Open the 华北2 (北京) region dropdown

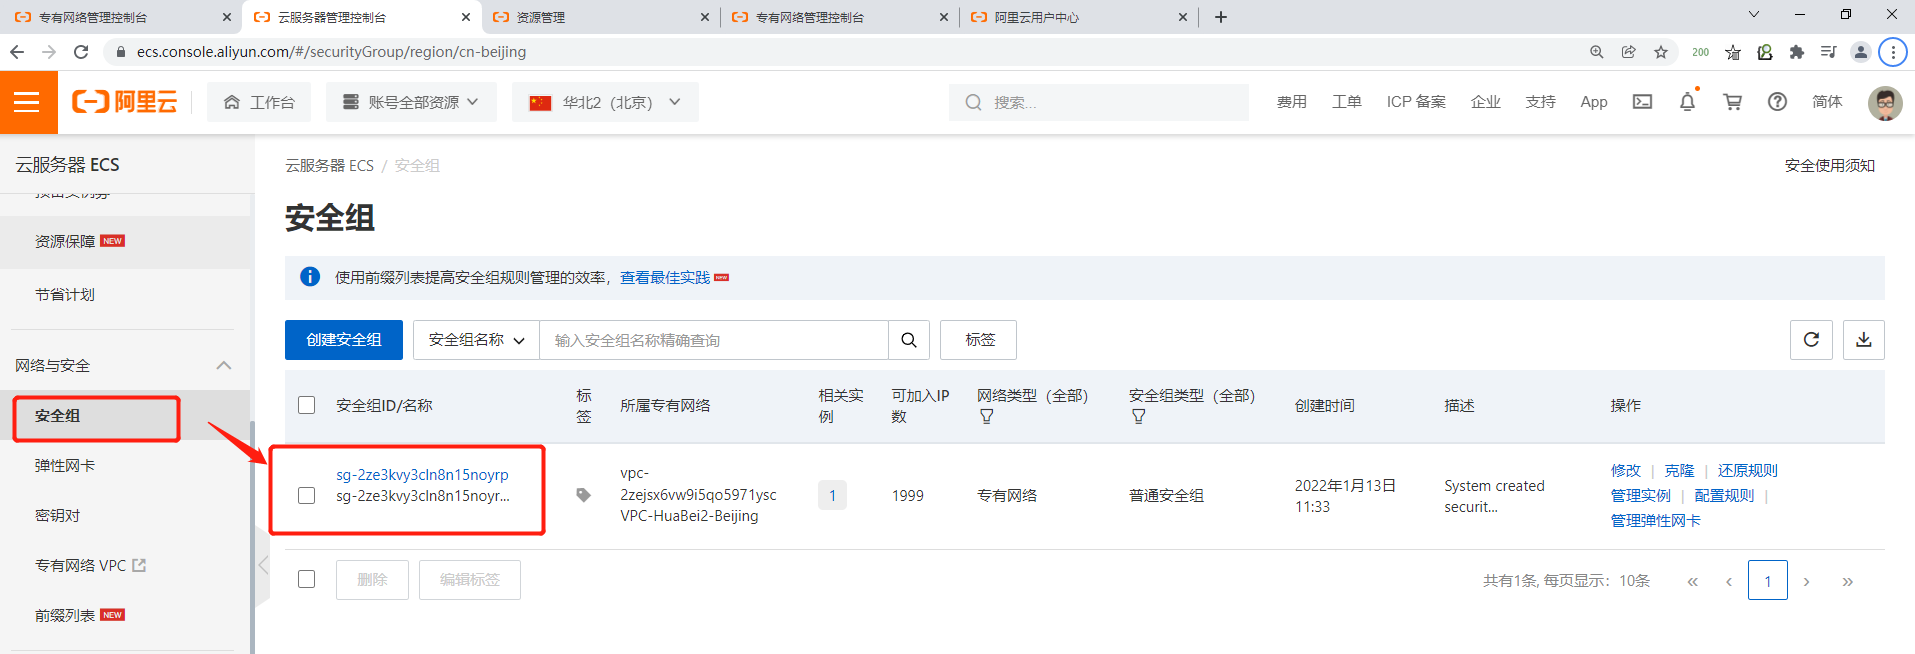pyautogui.click(x=606, y=102)
